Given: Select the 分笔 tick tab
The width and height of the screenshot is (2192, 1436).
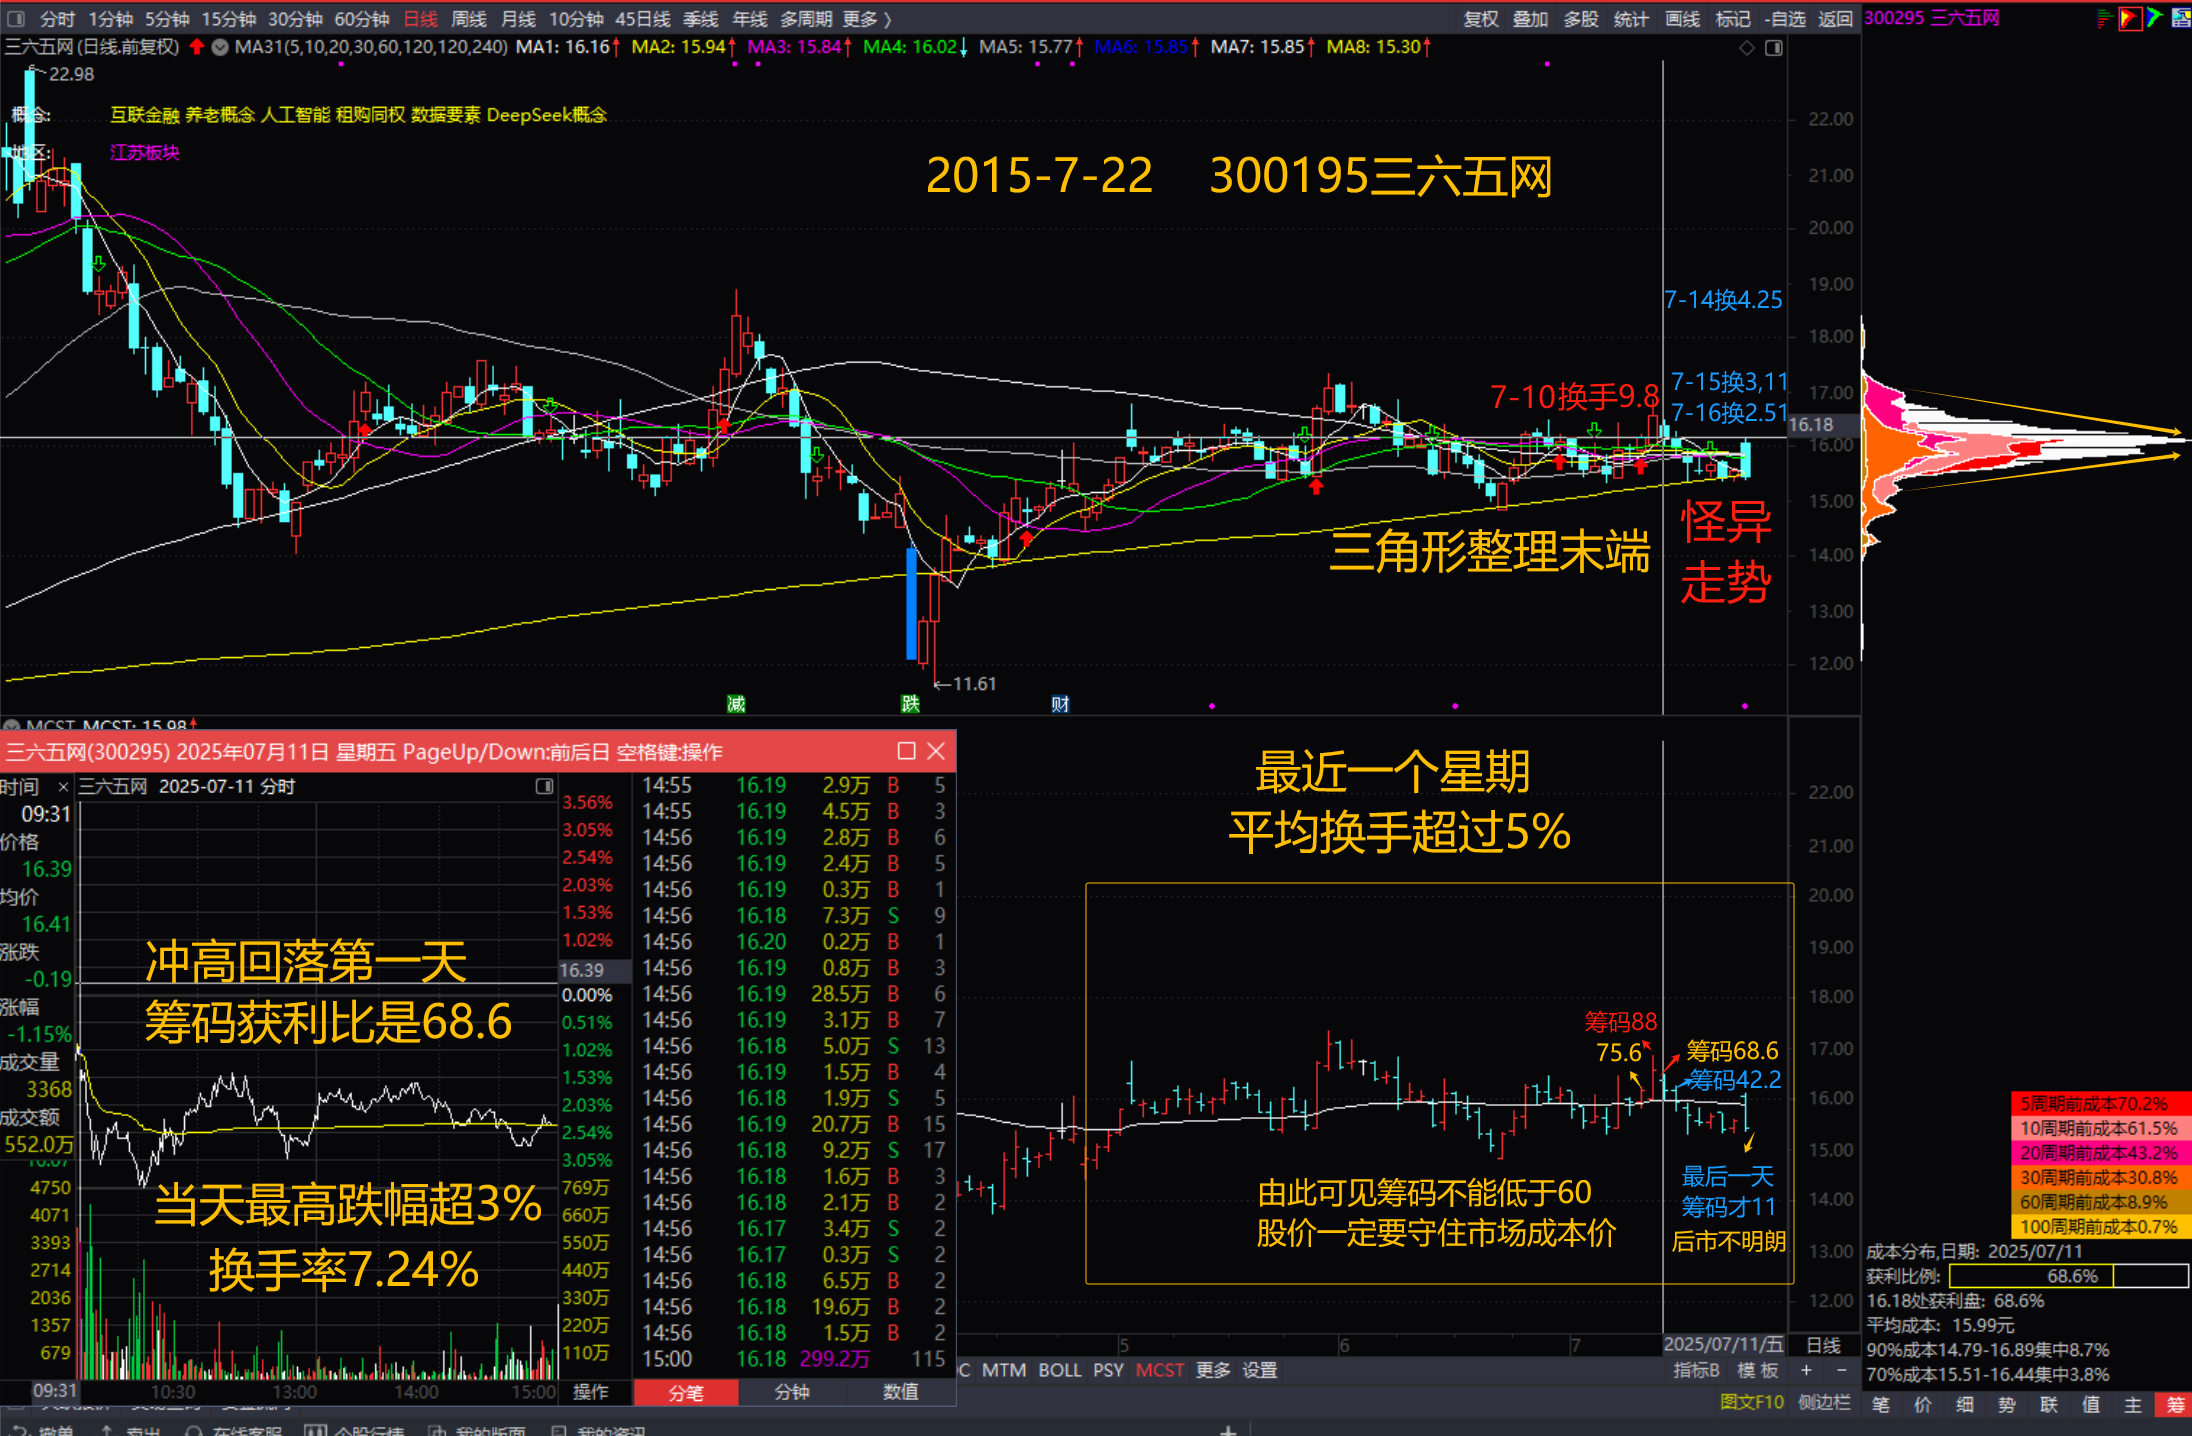Looking at the screenshot, I should 686,1393.
